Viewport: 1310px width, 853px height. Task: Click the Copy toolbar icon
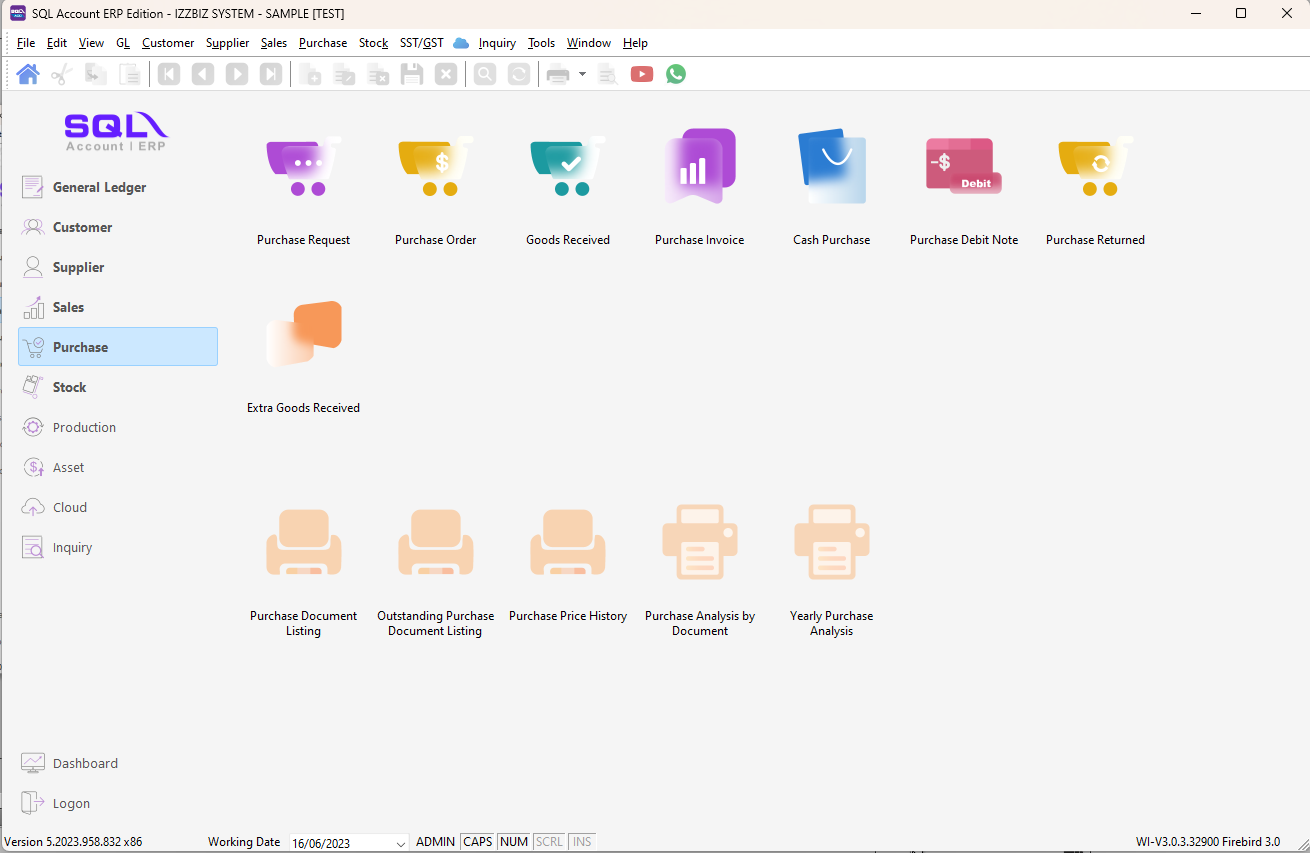click(96, 74)
